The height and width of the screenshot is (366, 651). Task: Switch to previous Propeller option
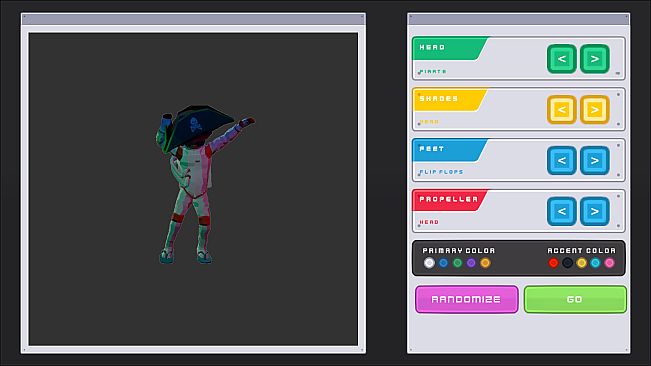[x=561, y=211]
